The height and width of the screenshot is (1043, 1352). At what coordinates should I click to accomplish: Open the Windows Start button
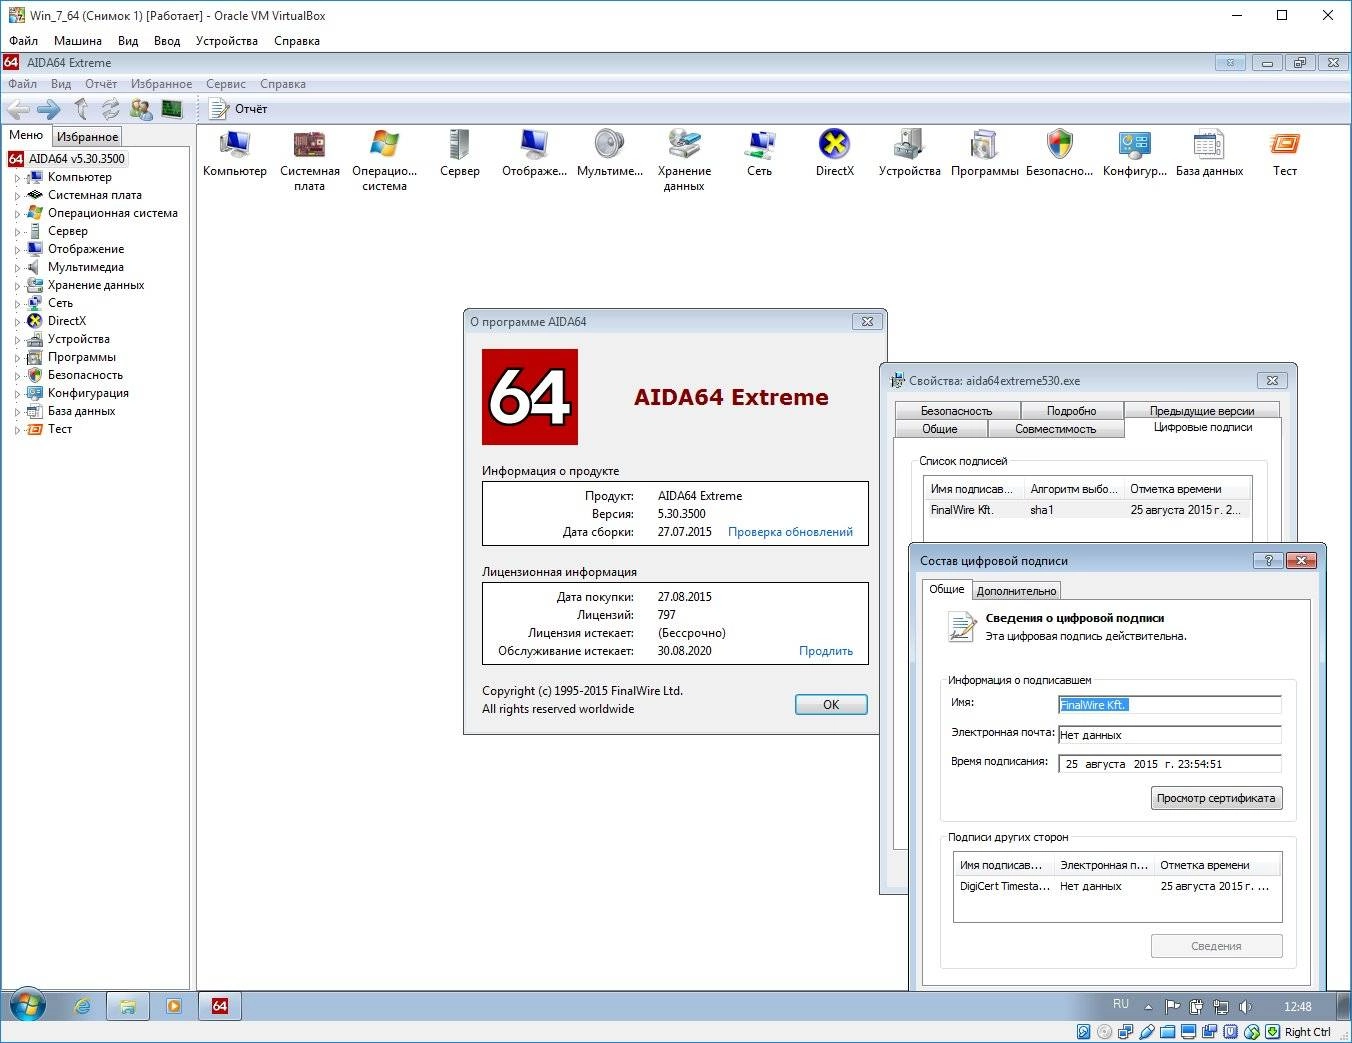click(x=27, y=1006)
